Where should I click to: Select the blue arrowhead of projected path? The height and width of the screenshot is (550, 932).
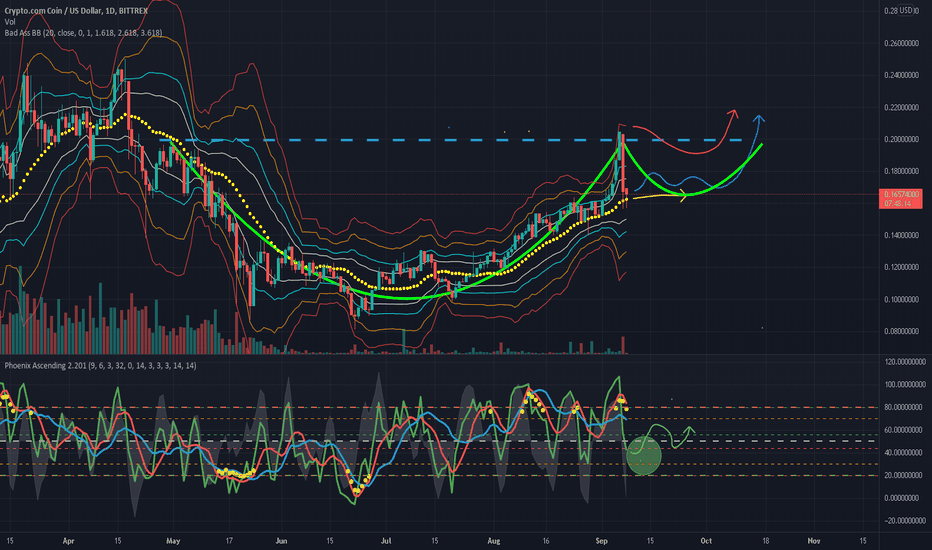pyautogui.click(x=759, y=118)
